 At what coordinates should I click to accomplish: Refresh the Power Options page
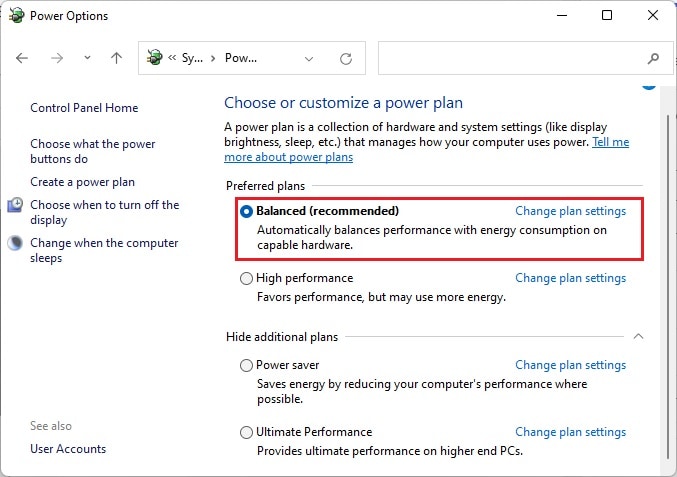click(346, 58)
